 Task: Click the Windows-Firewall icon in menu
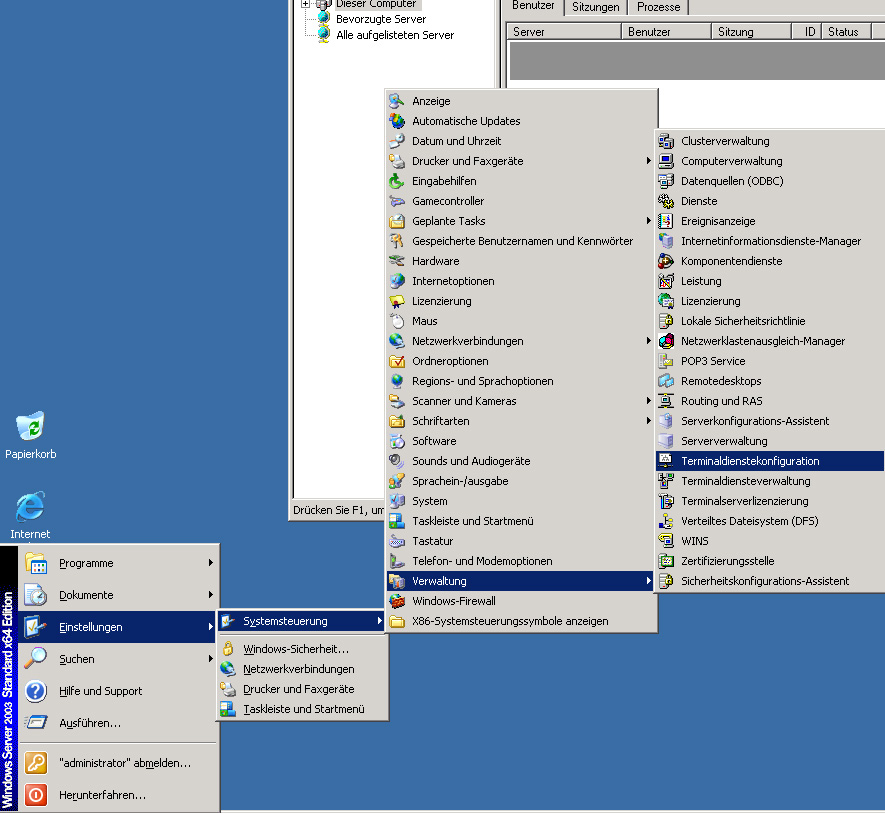pyautogui.click(x=397, y=601)
